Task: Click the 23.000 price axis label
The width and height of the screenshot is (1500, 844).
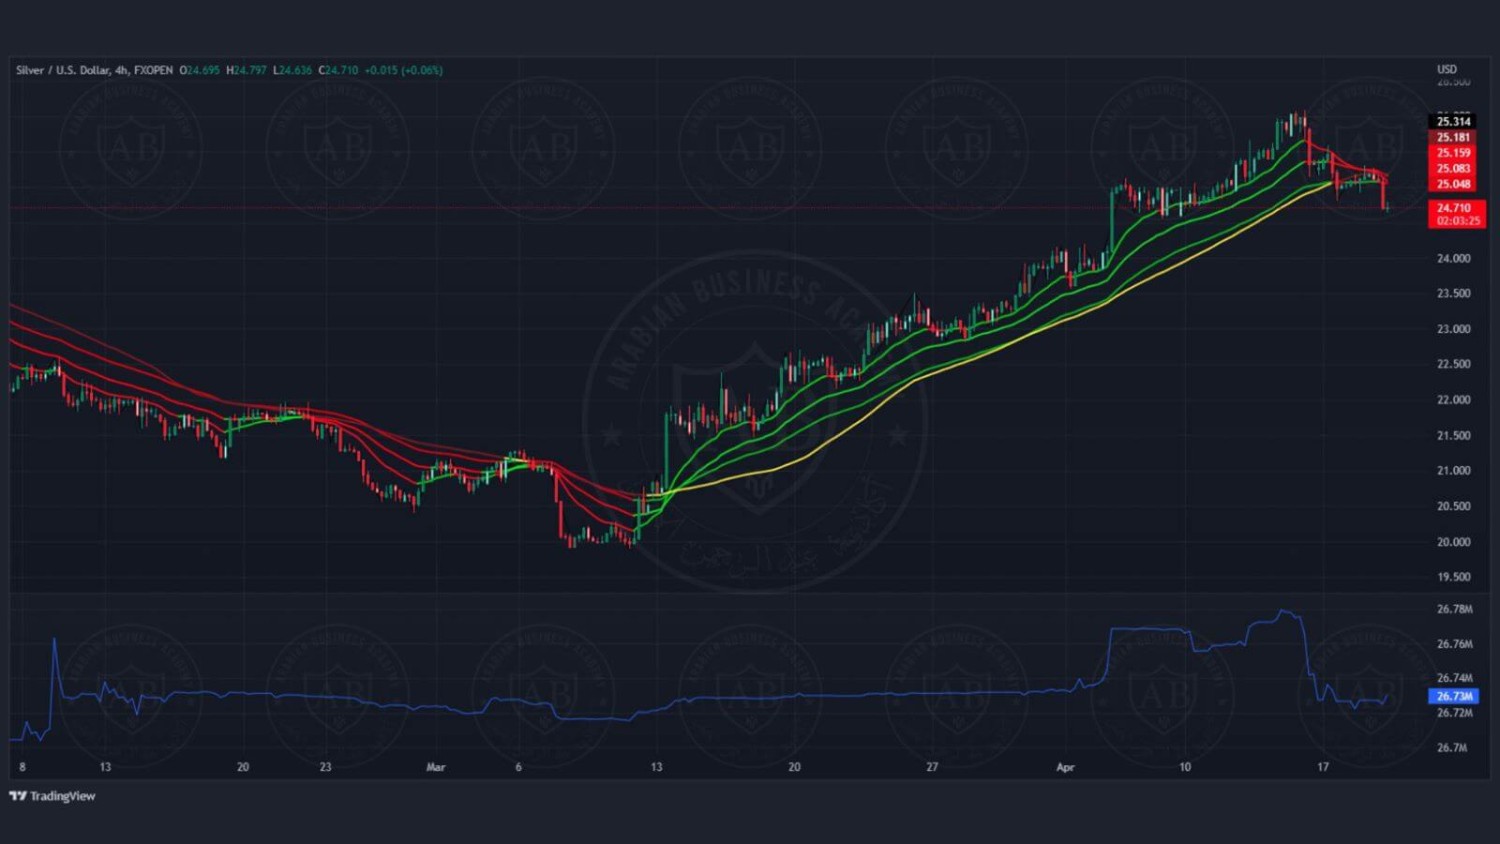Action: point(1453,329)
